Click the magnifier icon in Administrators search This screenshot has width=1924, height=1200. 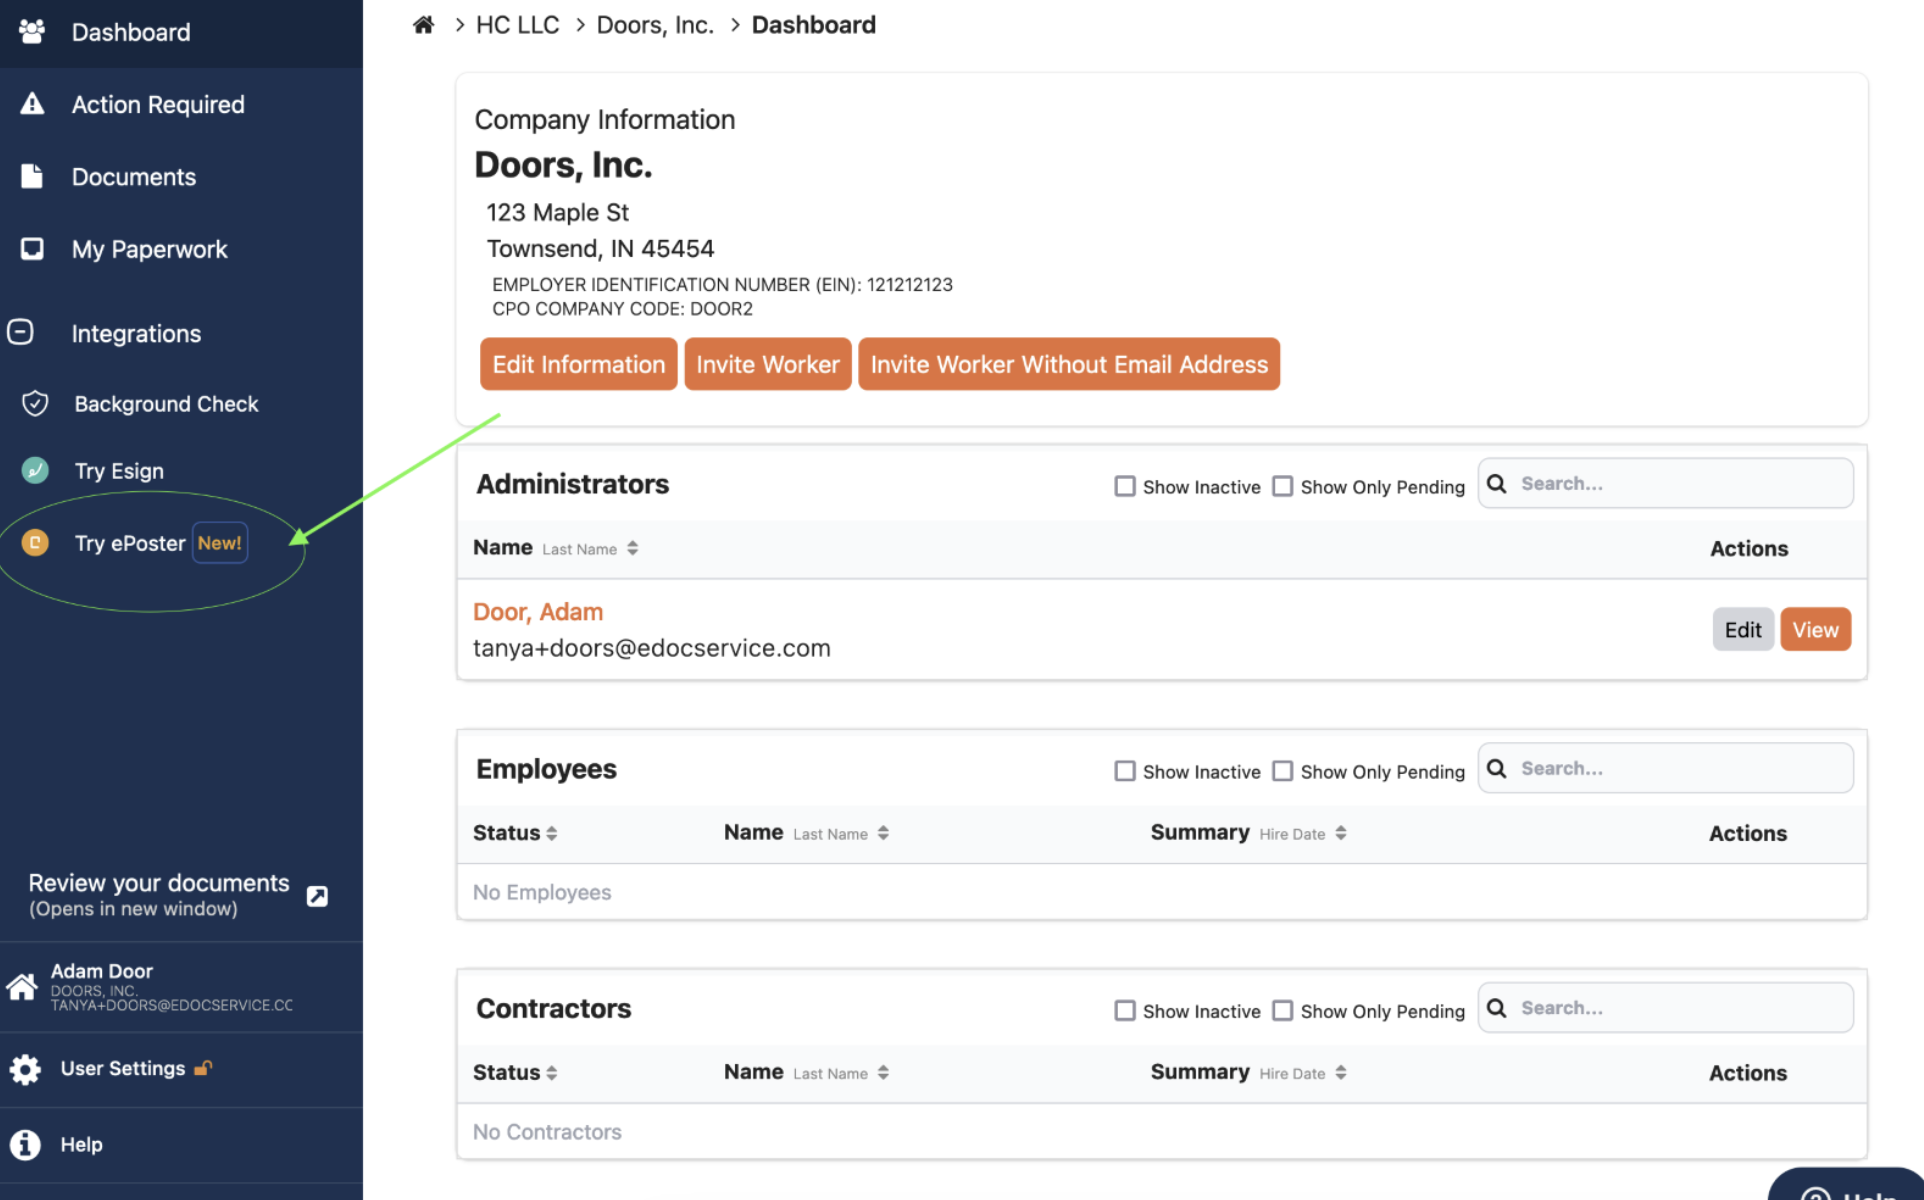[1497, 484]
